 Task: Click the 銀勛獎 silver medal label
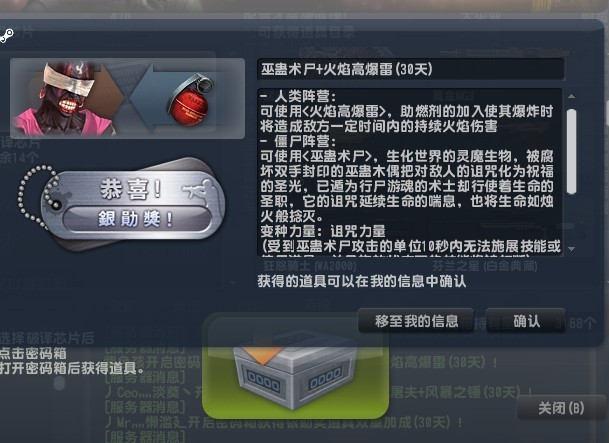[x=136, y=219]
